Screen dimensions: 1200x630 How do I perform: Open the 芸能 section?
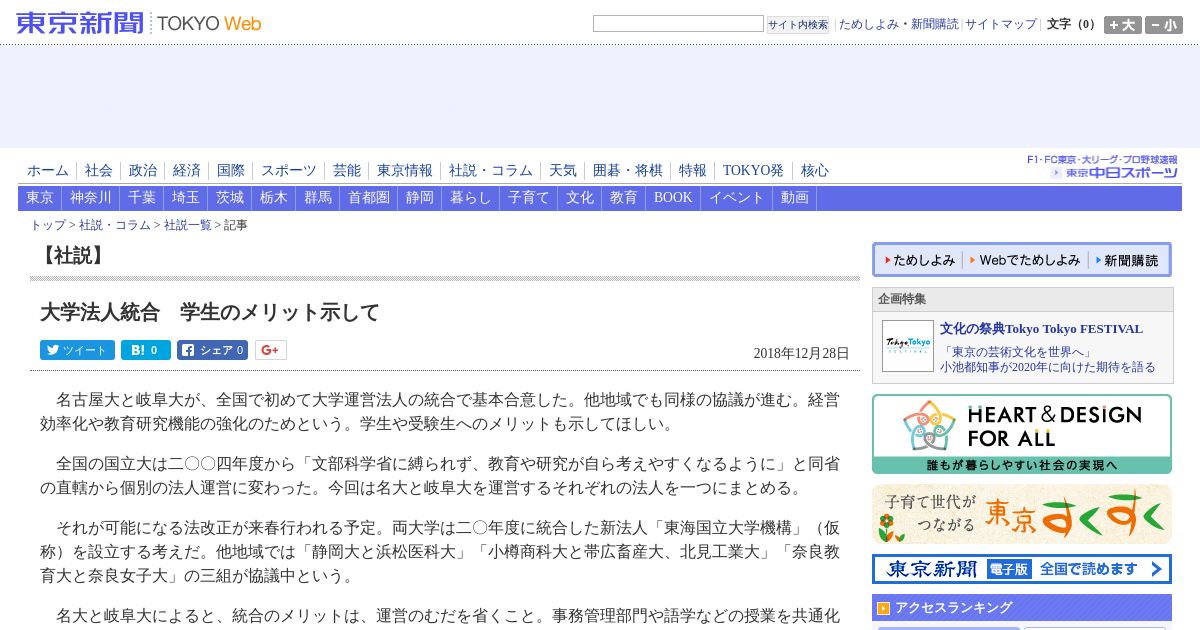coord(347,170)
